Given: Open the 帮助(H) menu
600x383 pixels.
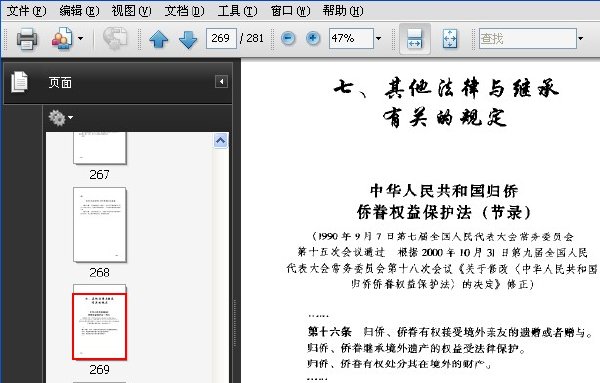Looking at the screenshot, I should [343, 11].
